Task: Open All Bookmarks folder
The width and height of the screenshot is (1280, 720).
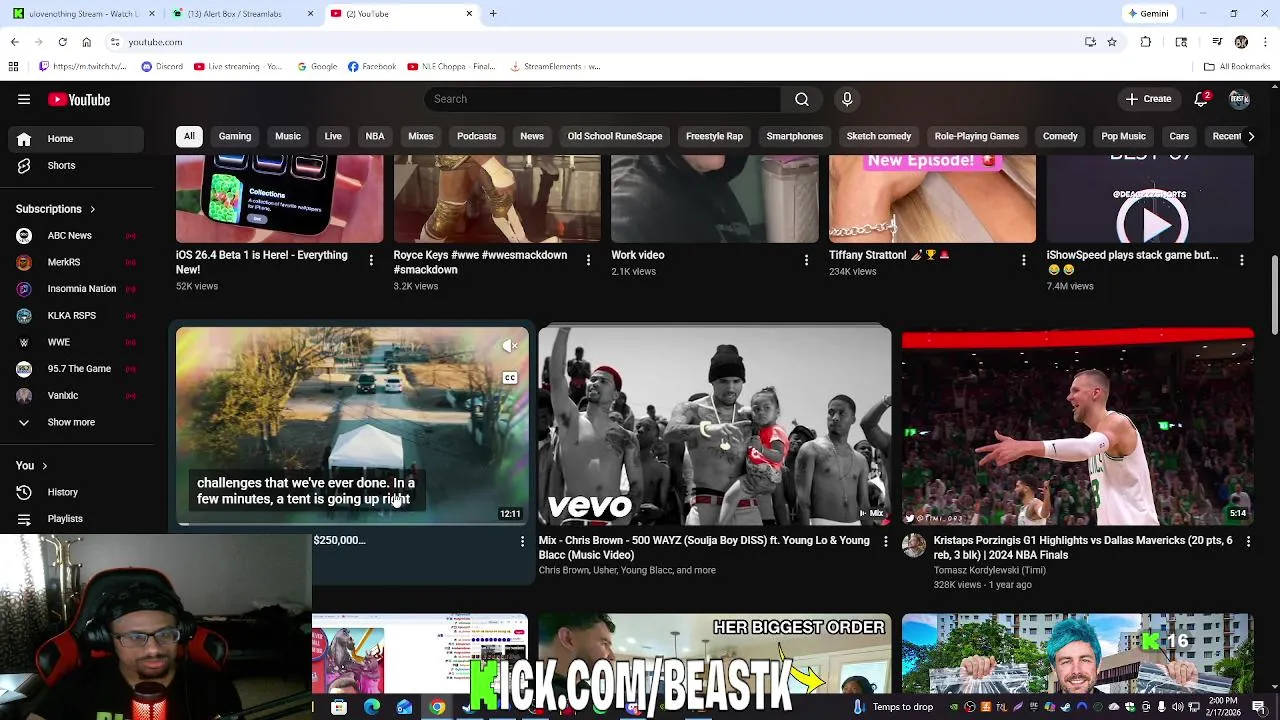Action: click(x=1237, y=67)
